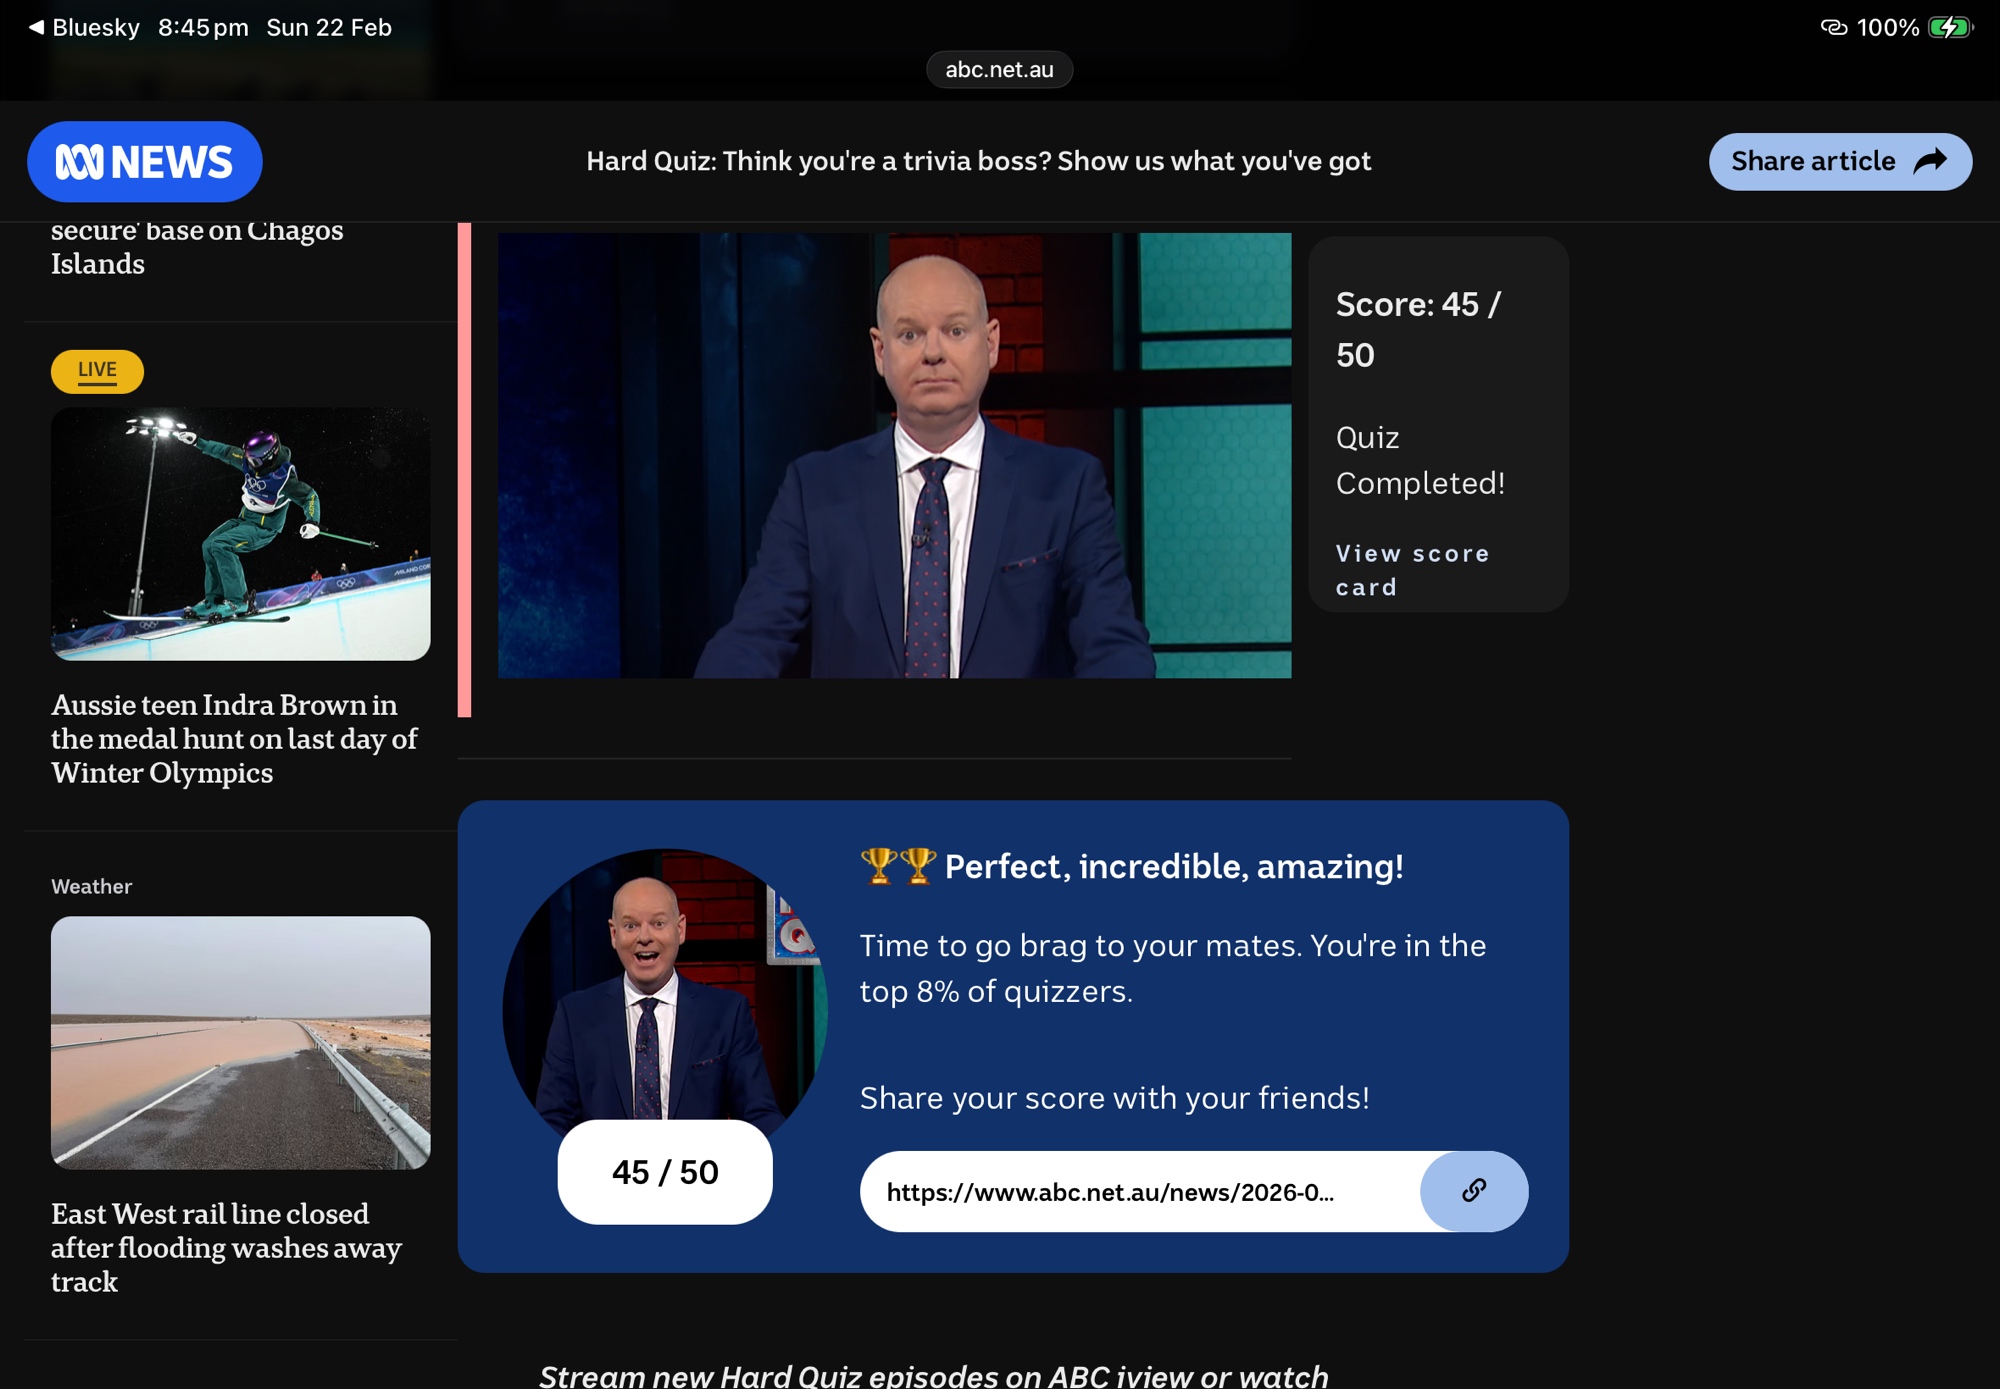Click the trophy emoji in result heading
The image size is (2000, 1389).
[898, 866]
